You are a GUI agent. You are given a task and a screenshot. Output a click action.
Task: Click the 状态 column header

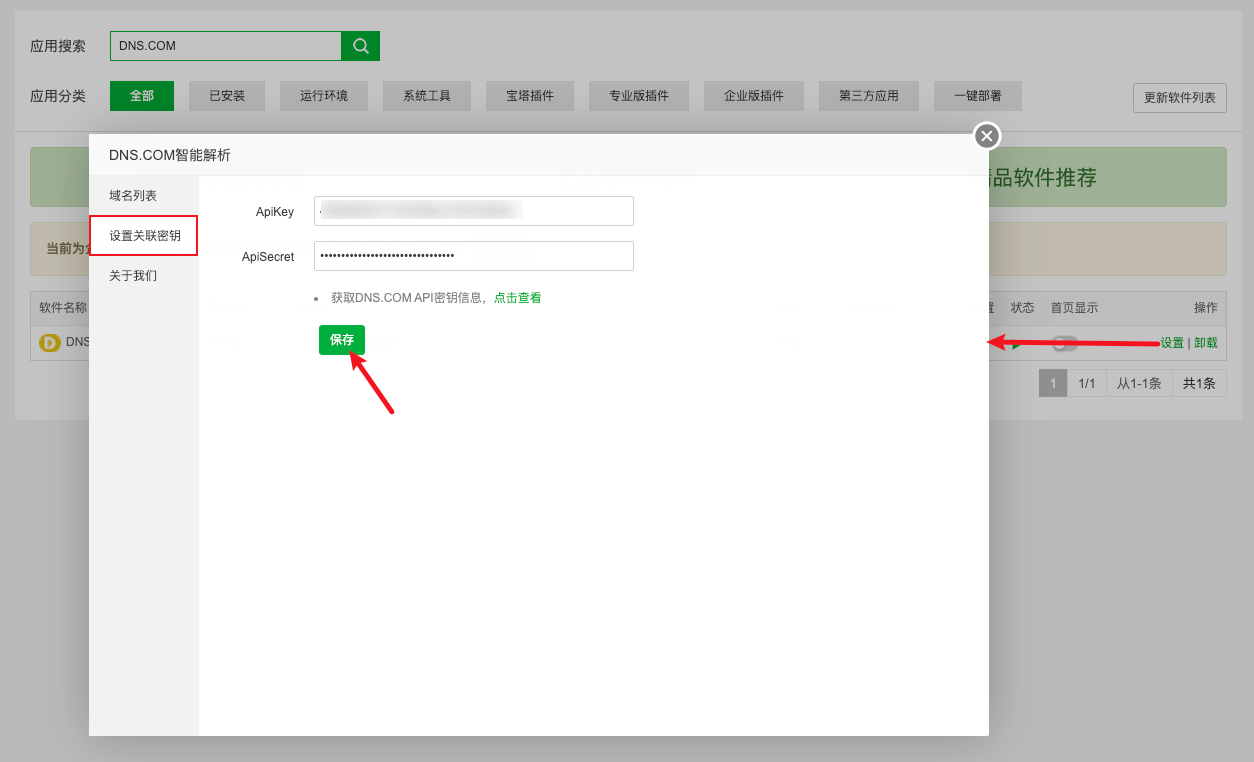(x=1022, y=308)
